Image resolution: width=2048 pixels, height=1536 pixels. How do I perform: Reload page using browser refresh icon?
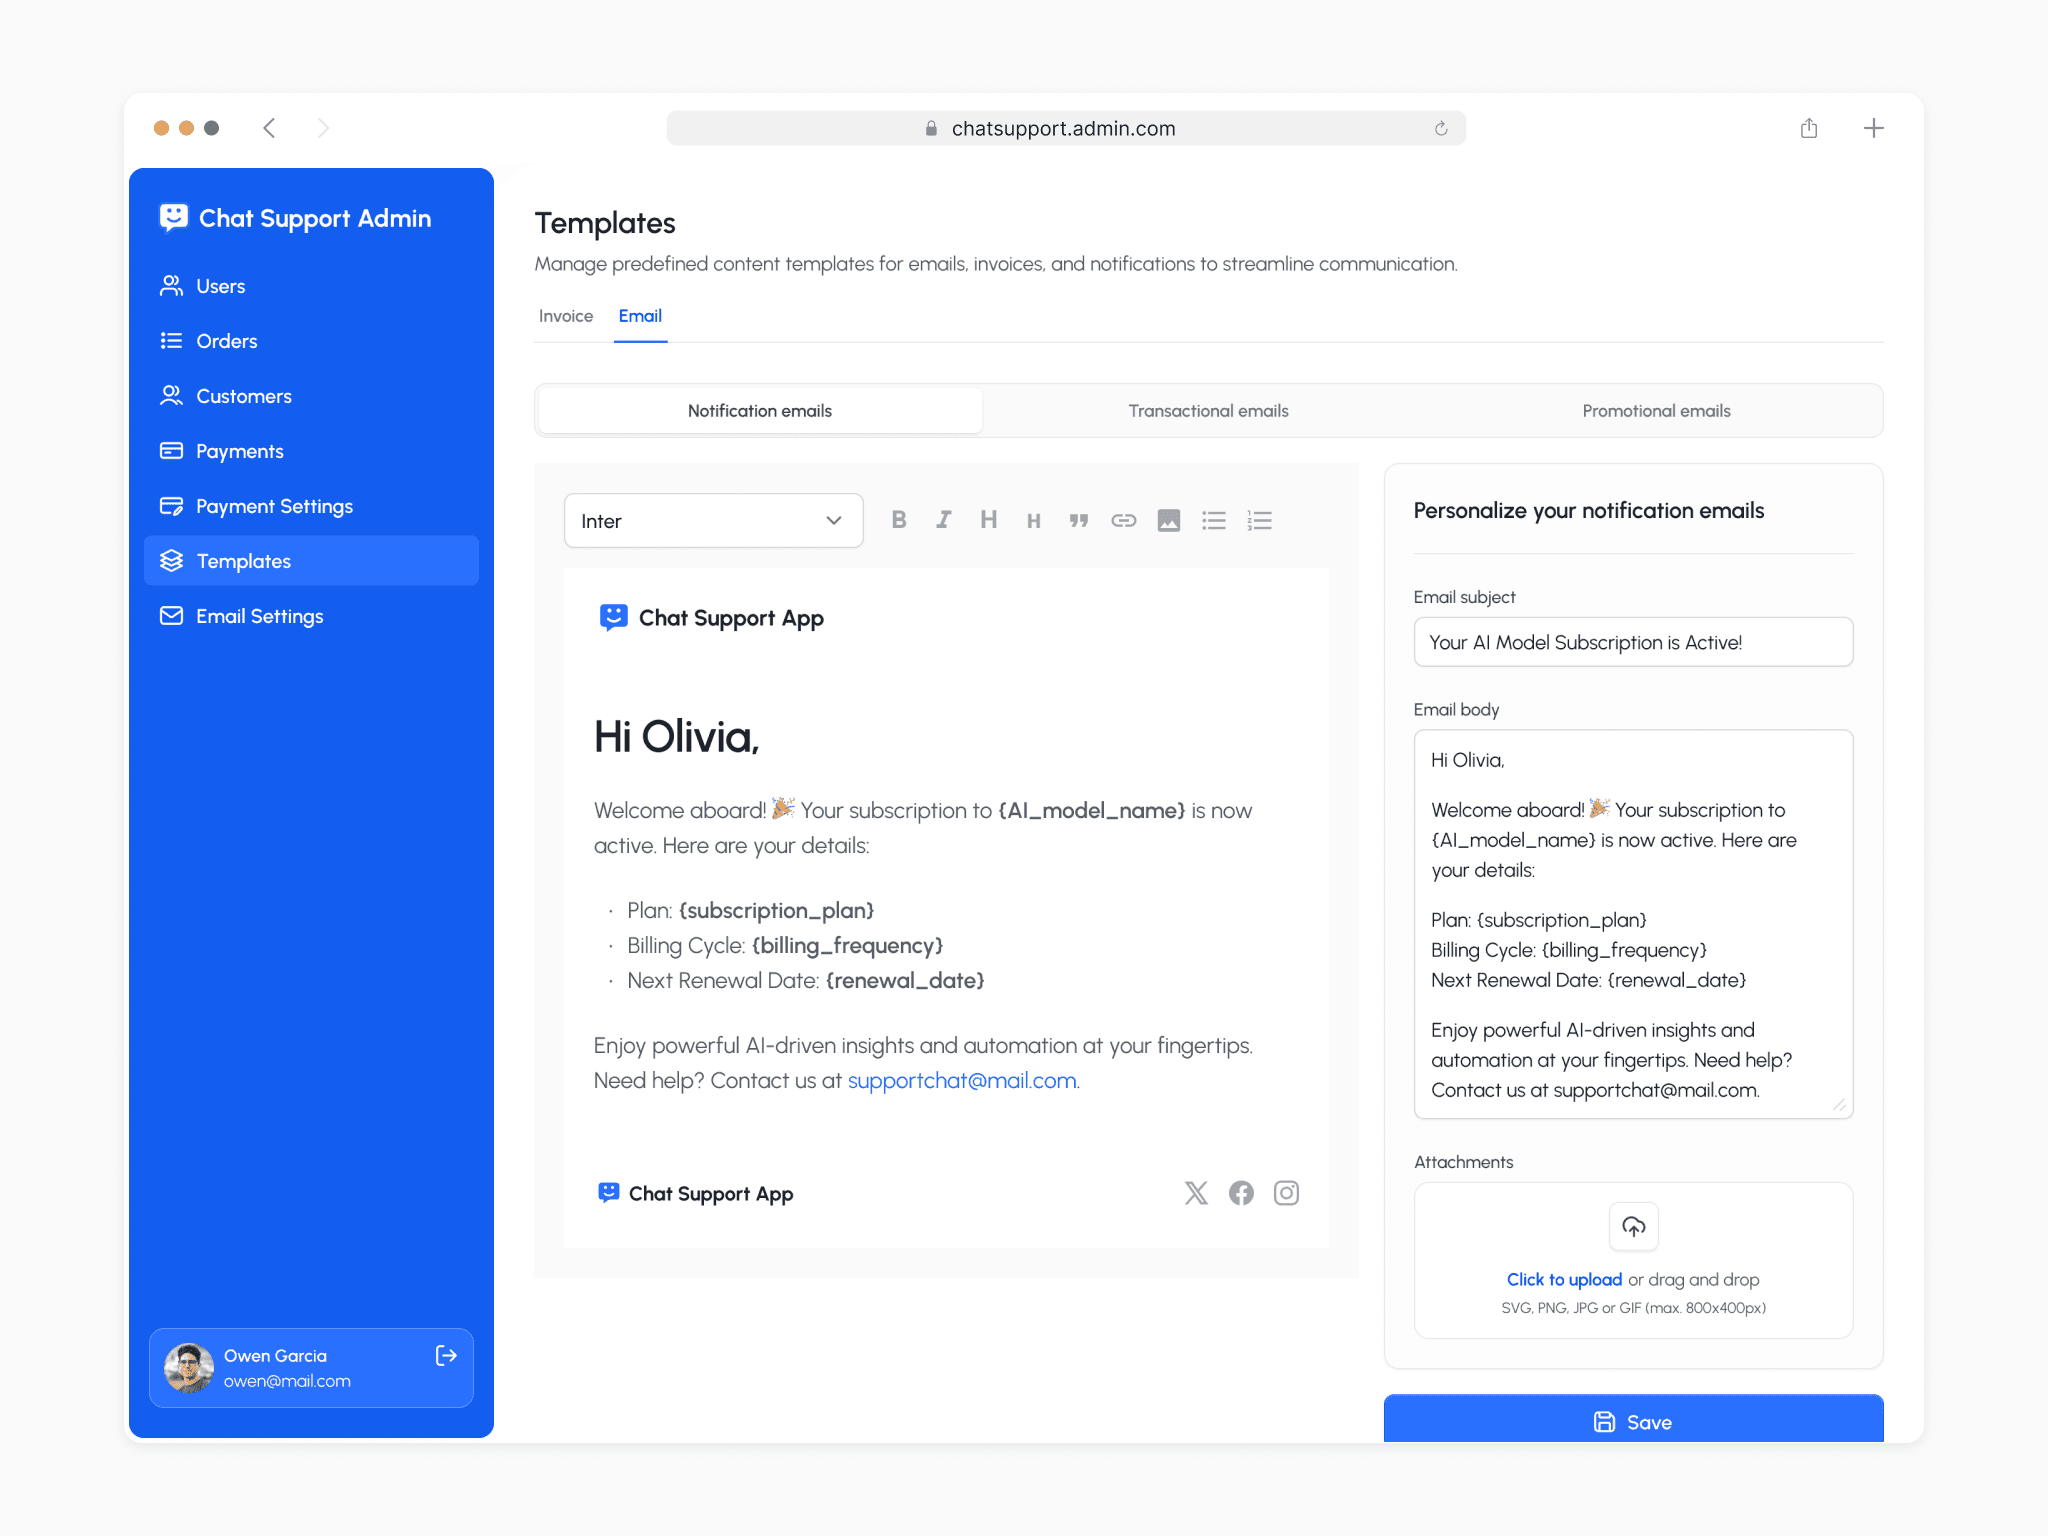point(1440,128)
